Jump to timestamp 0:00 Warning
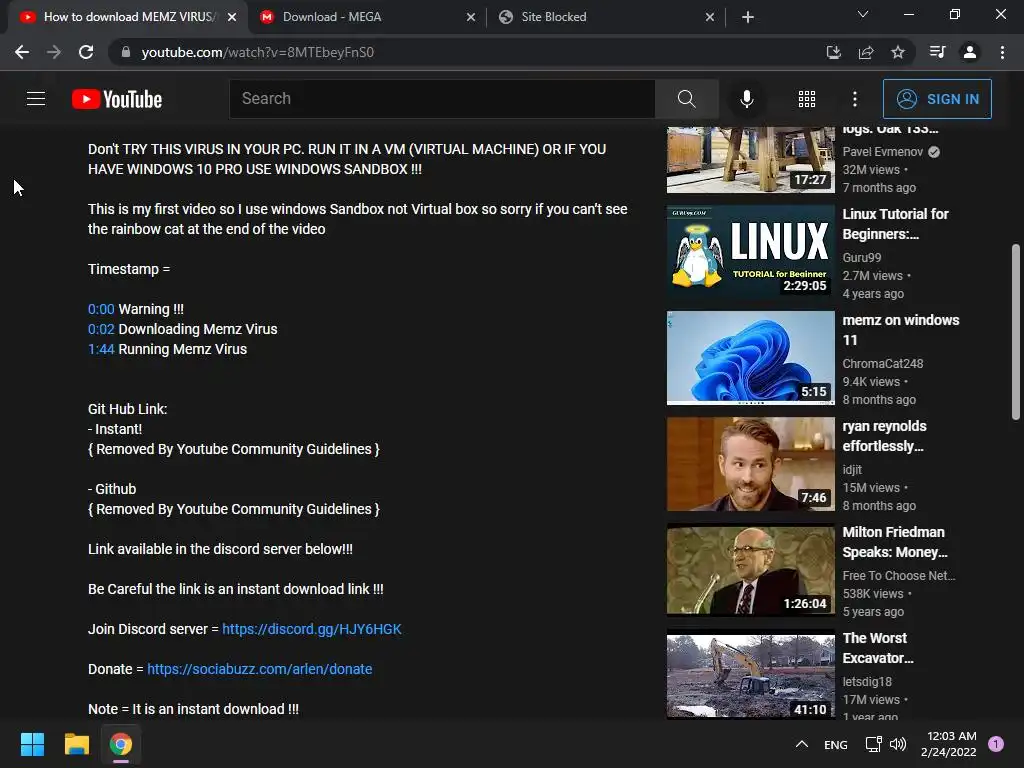The width and height of the screenshot is (1024, 768). point(101,309)
